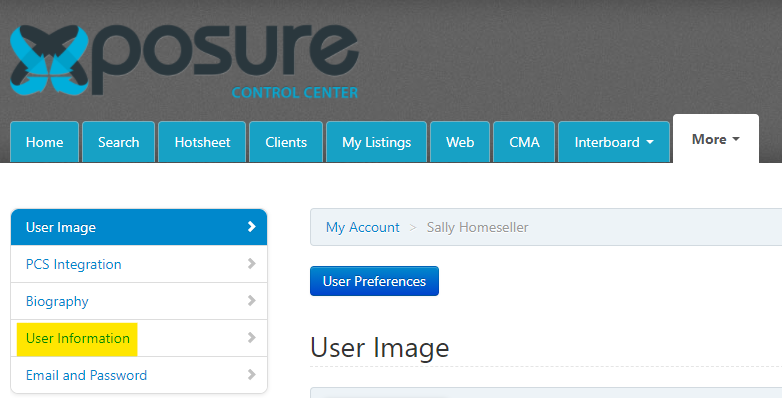Click chevron arrow beside Biography
Screen dimensions: 782x398
pos(252,300)
